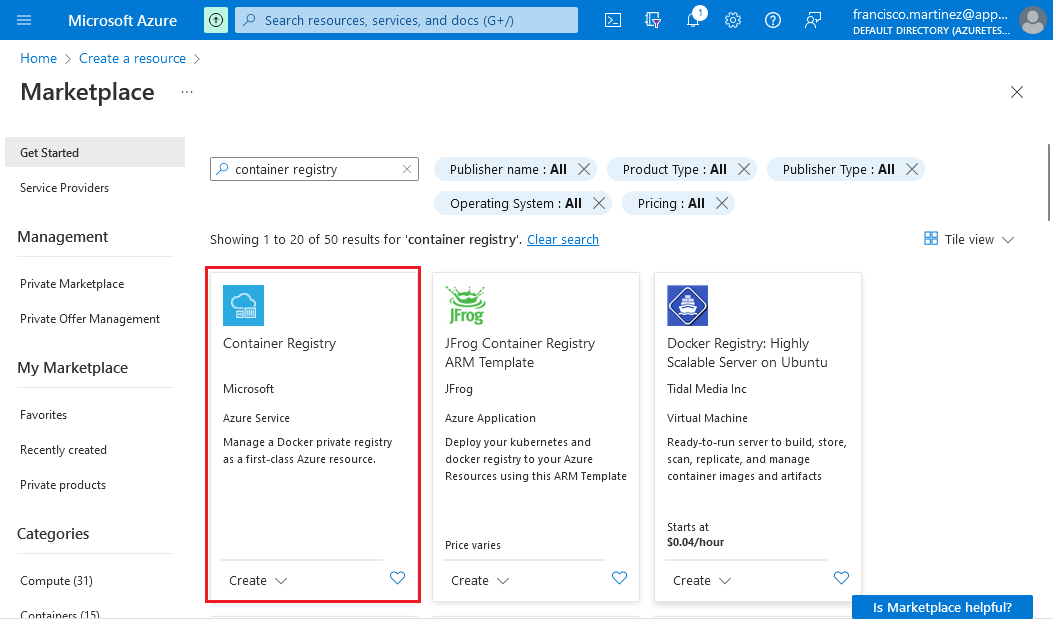Viewport: 1053px width, 619px height.
Task: Click the Cloud Shell icon in the top bar
Action: (613, 20)
